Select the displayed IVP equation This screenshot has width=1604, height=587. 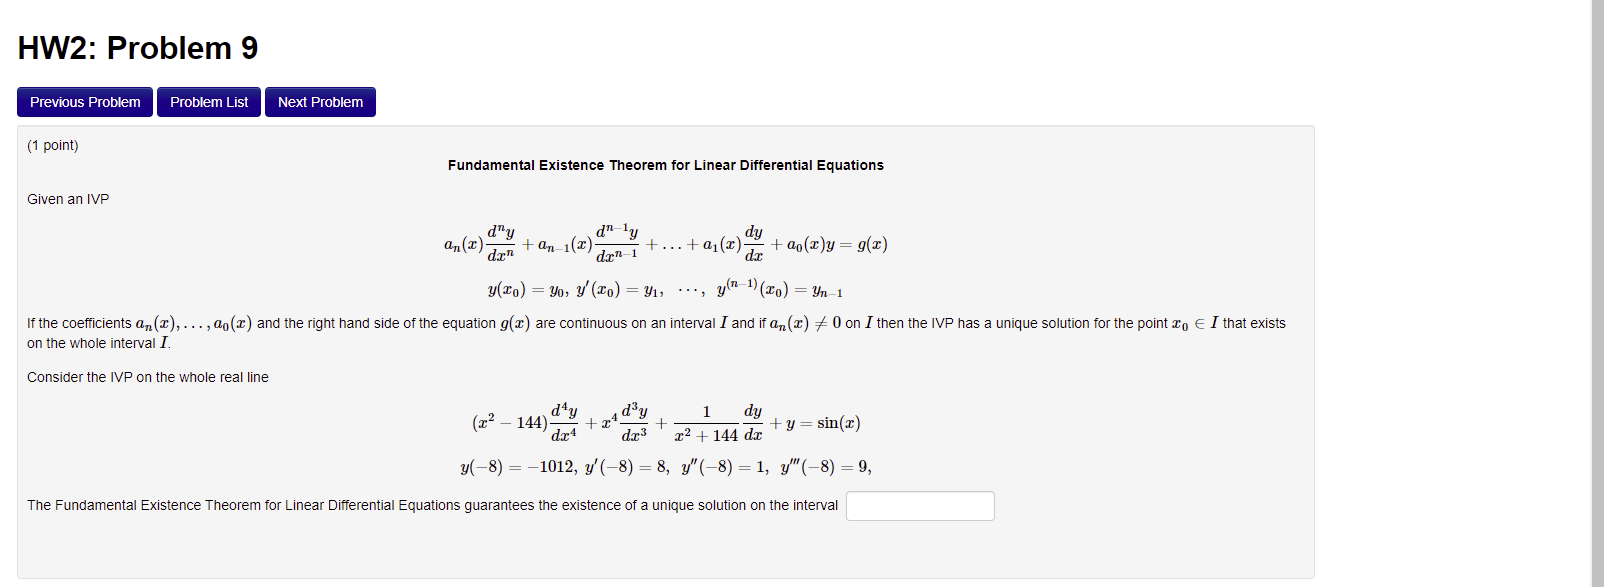[x=664, y=422]
